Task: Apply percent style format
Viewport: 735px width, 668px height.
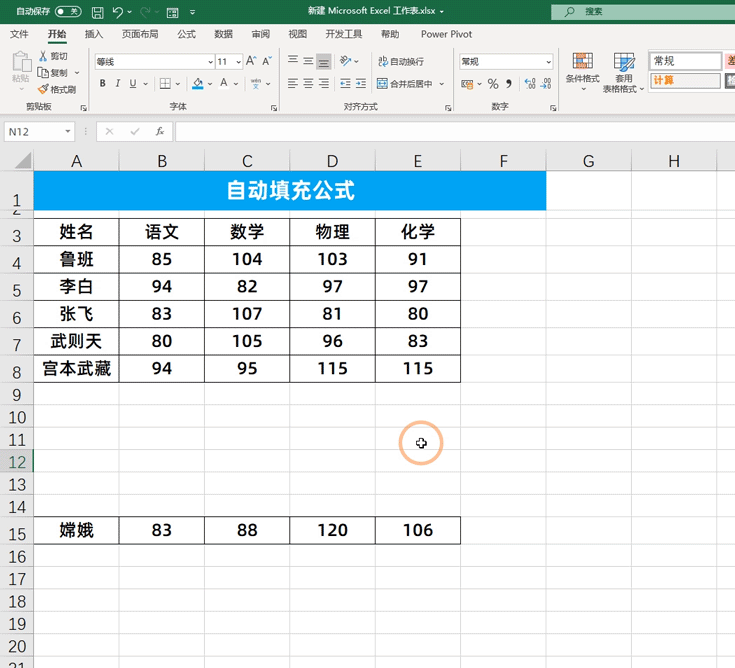Action: 493,84
